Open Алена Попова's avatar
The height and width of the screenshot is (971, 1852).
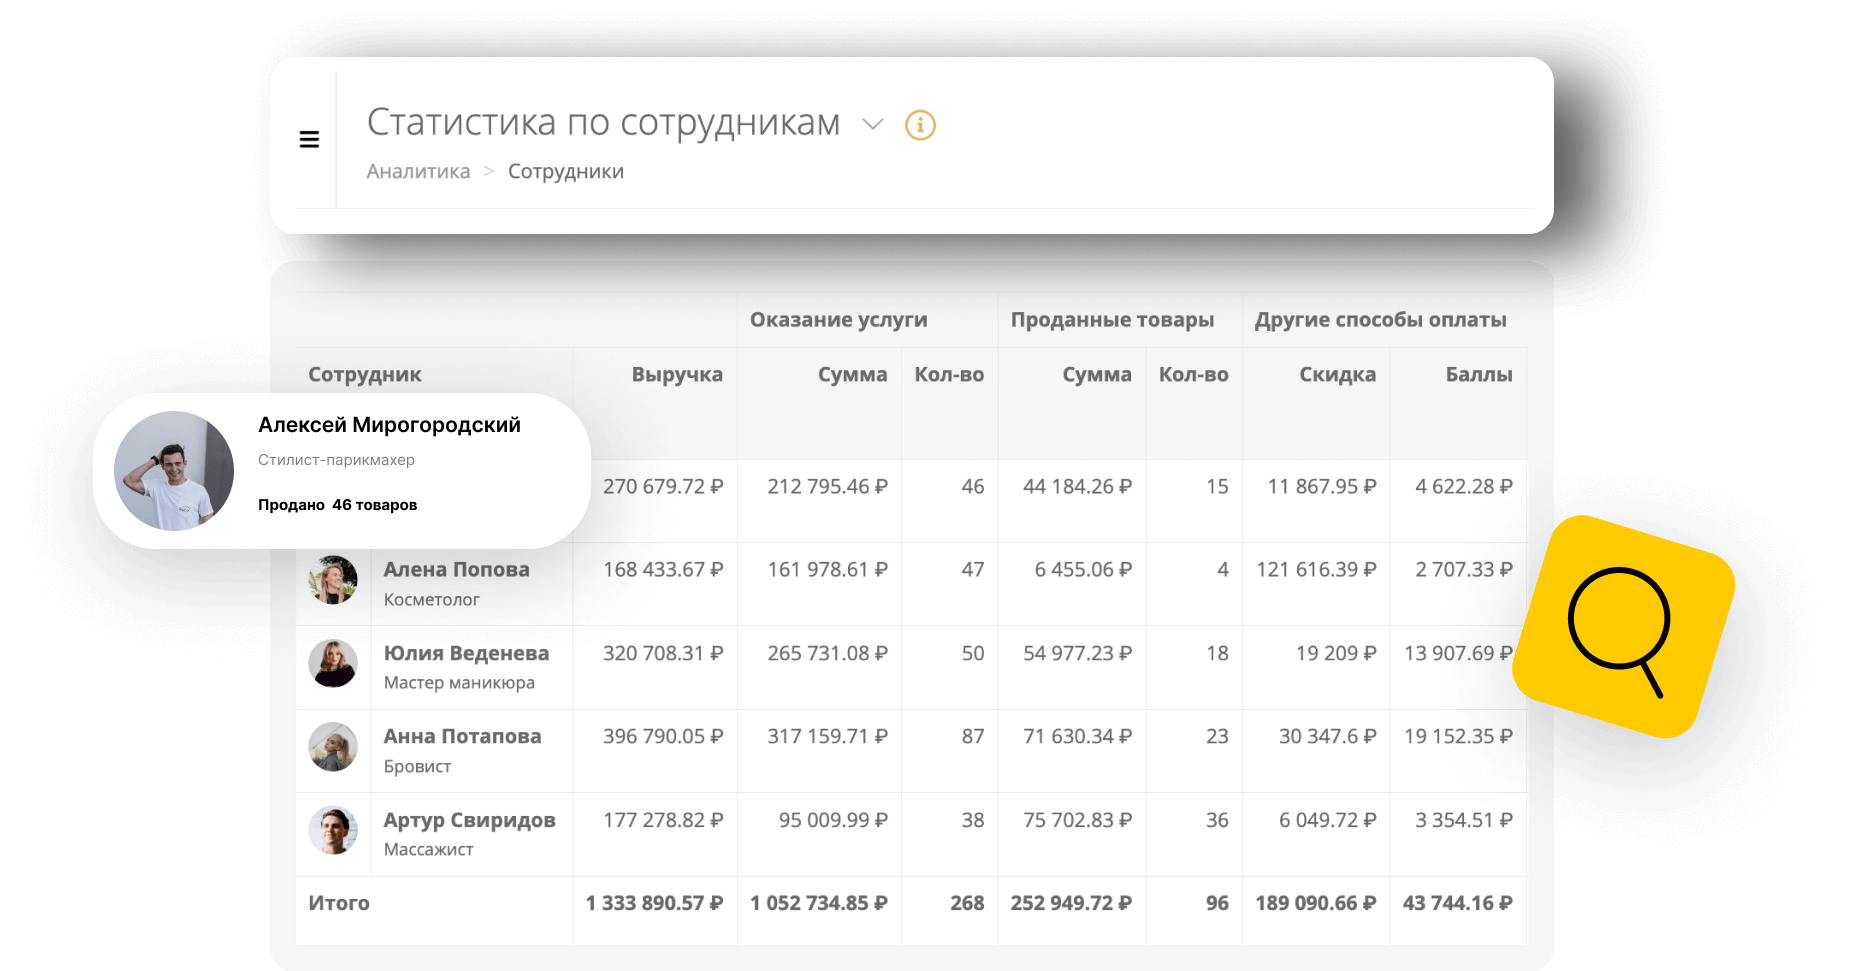coord(333,580)
